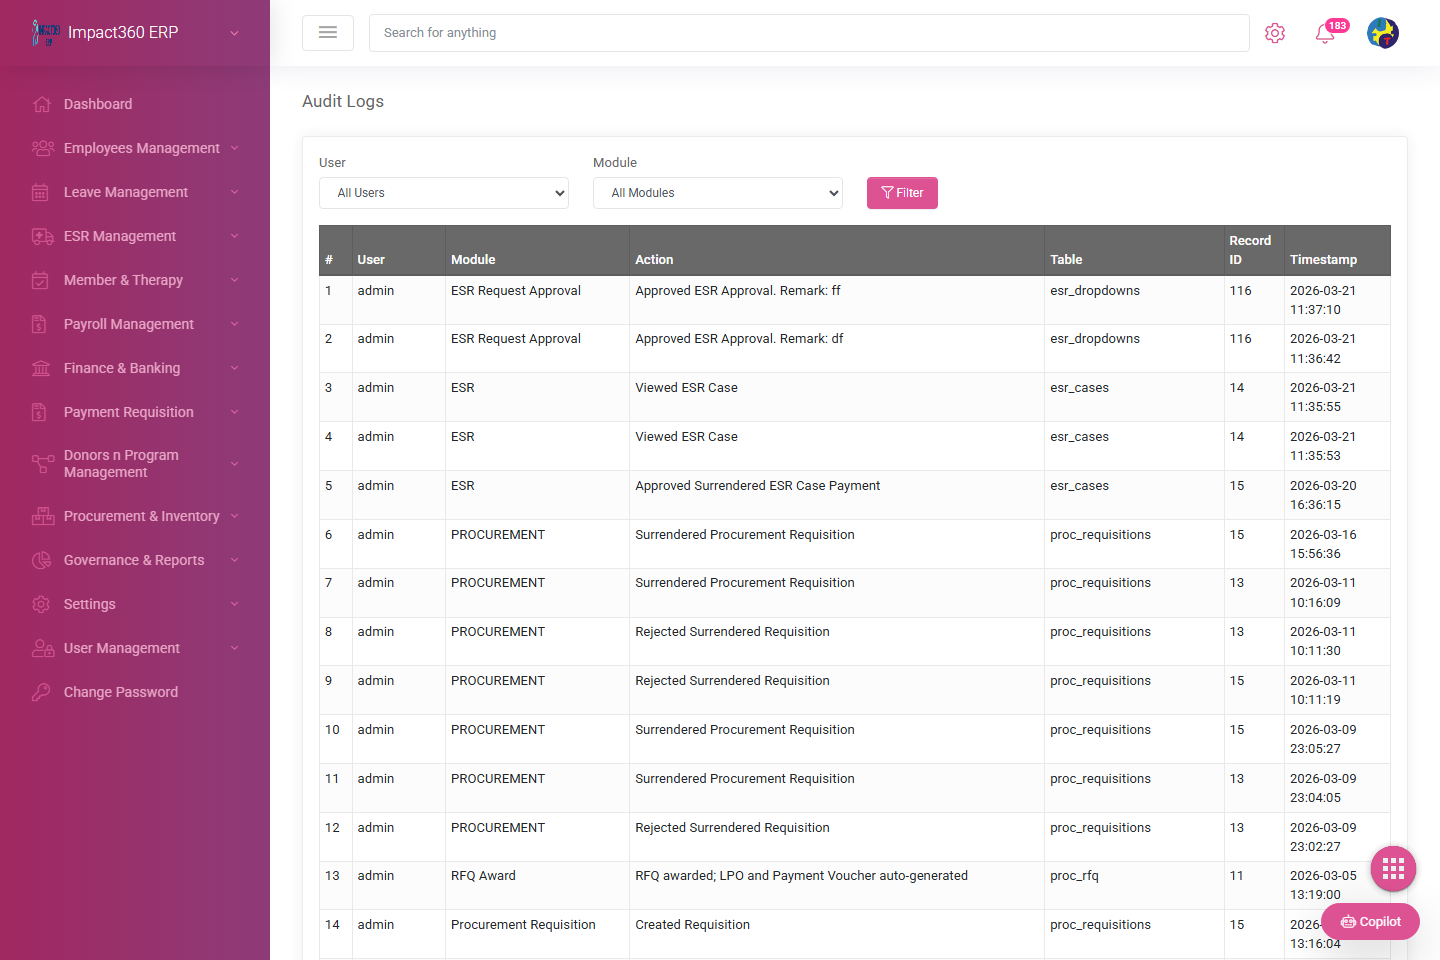Screen dimensions: 1440x960
Task: Expand Leave Management chevron
Action: click(x=234, y=192)
